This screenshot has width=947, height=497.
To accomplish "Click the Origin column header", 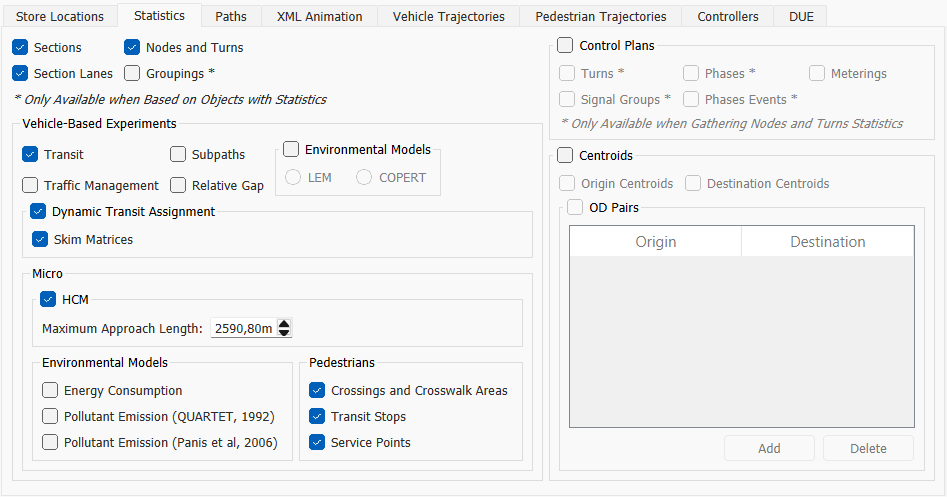I will (655, 241).
